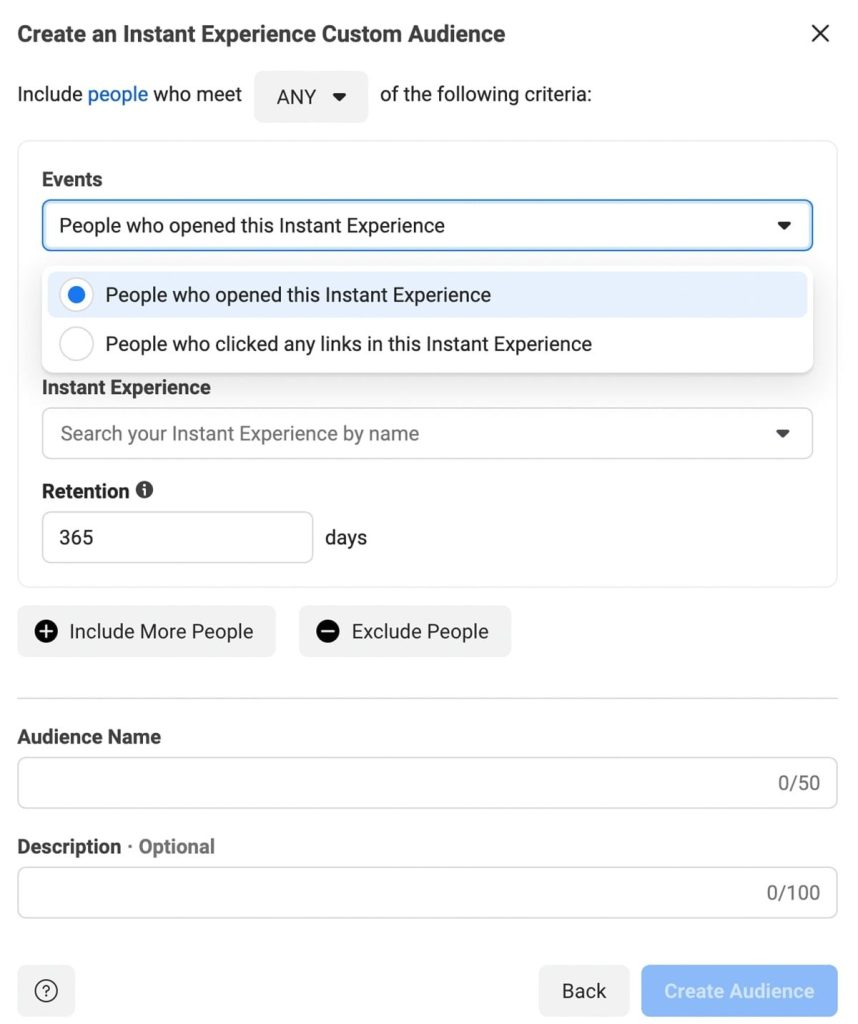Focus the Audience Name text field

pos(390,783)
